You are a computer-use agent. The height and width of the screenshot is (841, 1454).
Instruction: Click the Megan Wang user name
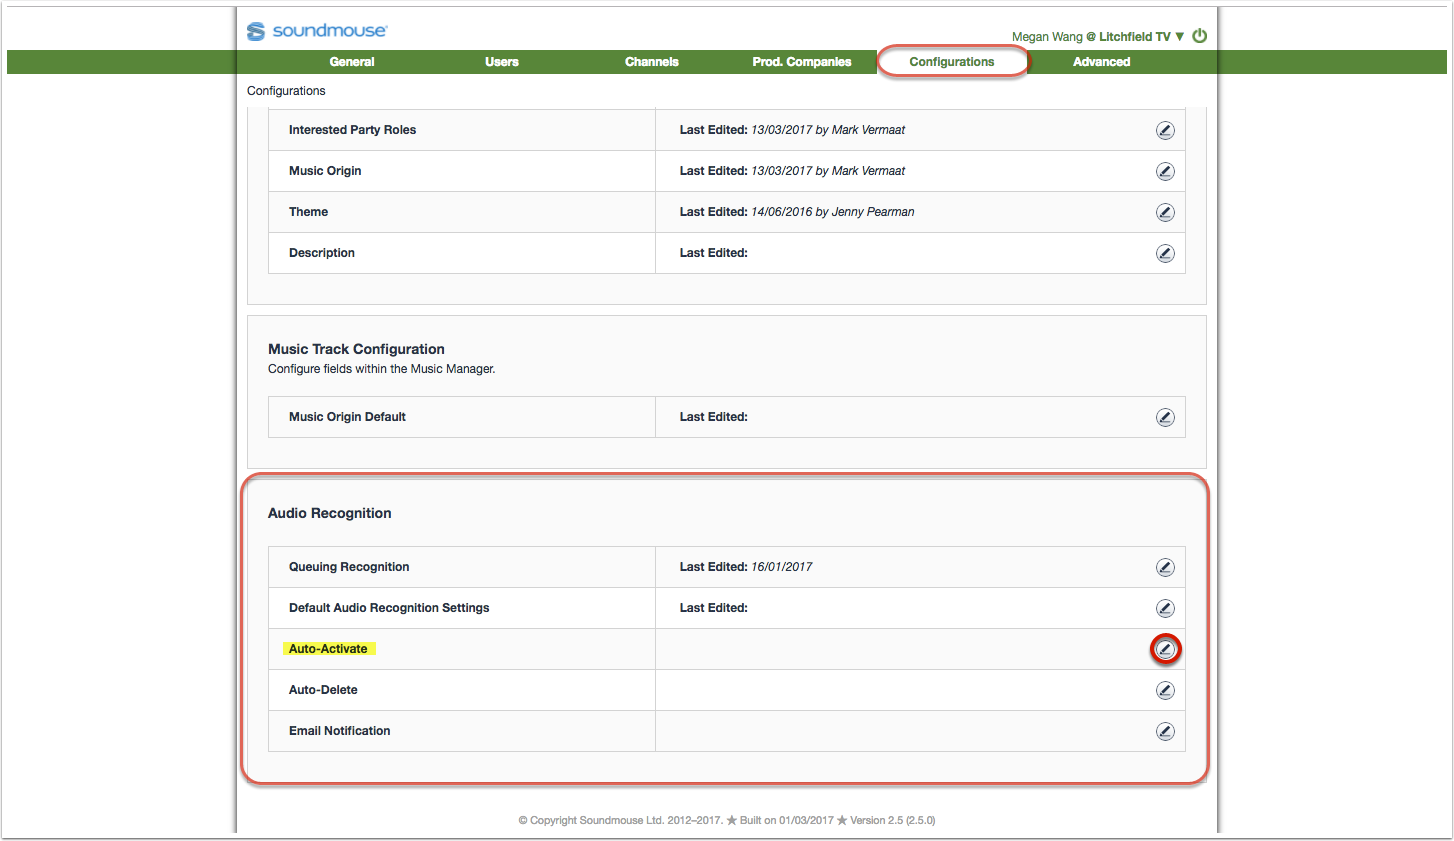pyautogui.click(x=1047, y=37)
